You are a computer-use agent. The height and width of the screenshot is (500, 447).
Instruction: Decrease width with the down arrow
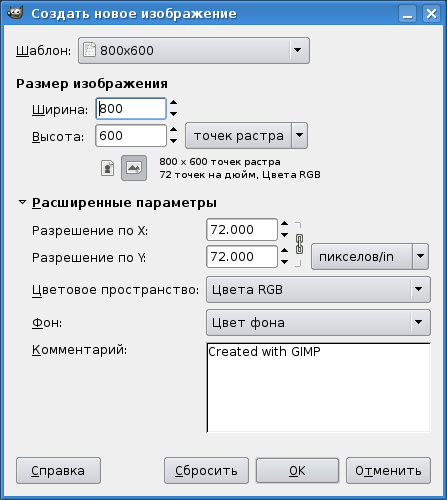click(173, 114)
